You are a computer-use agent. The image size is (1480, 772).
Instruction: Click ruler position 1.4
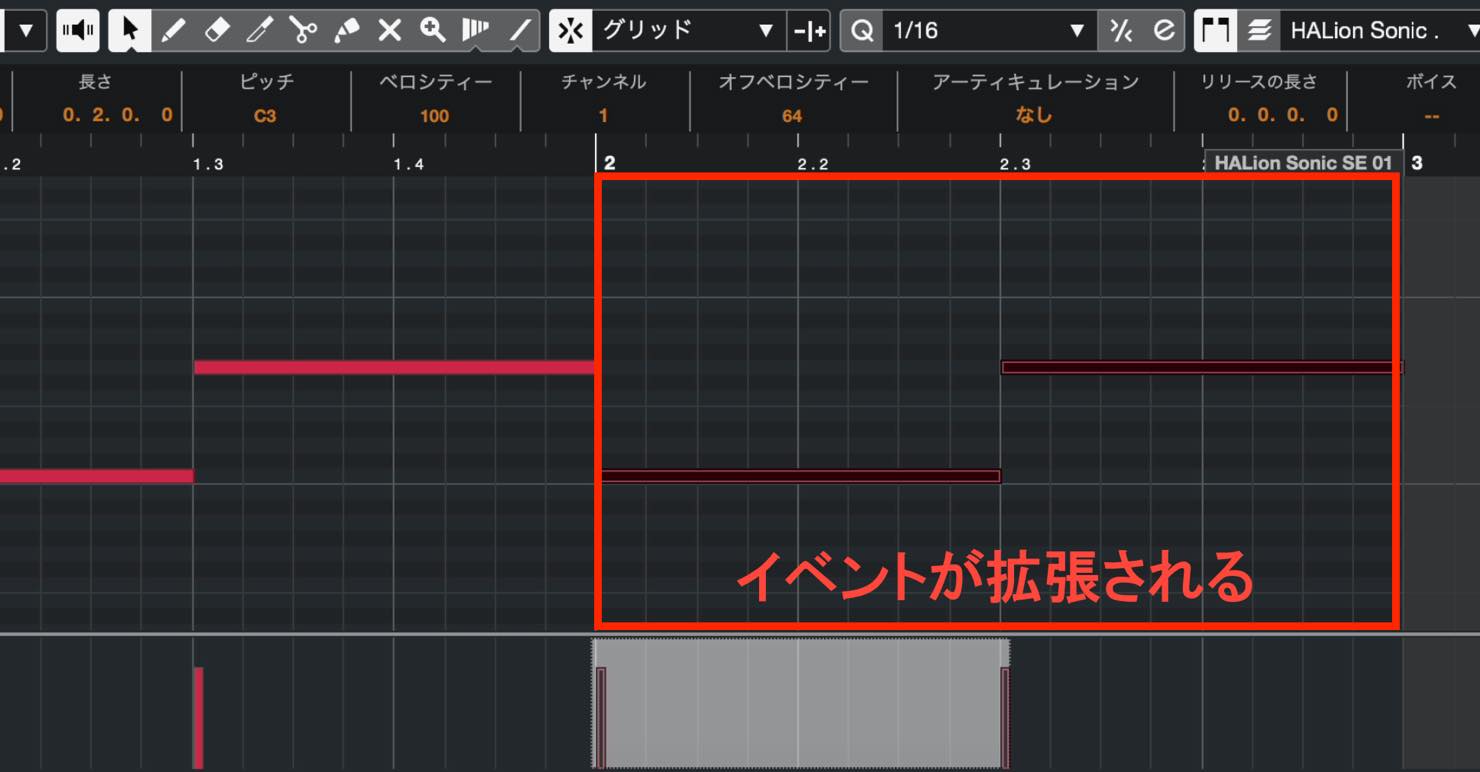[408, 164]
